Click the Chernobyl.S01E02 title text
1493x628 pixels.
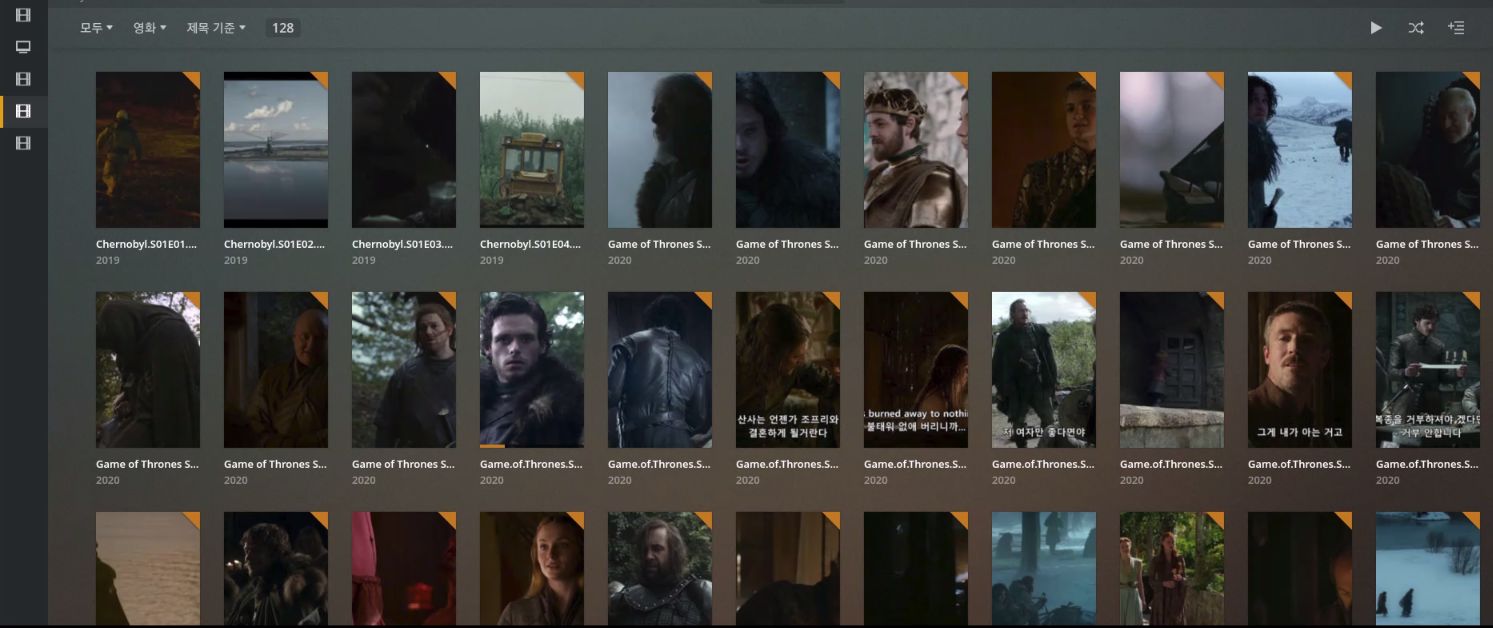pos(275,244)
